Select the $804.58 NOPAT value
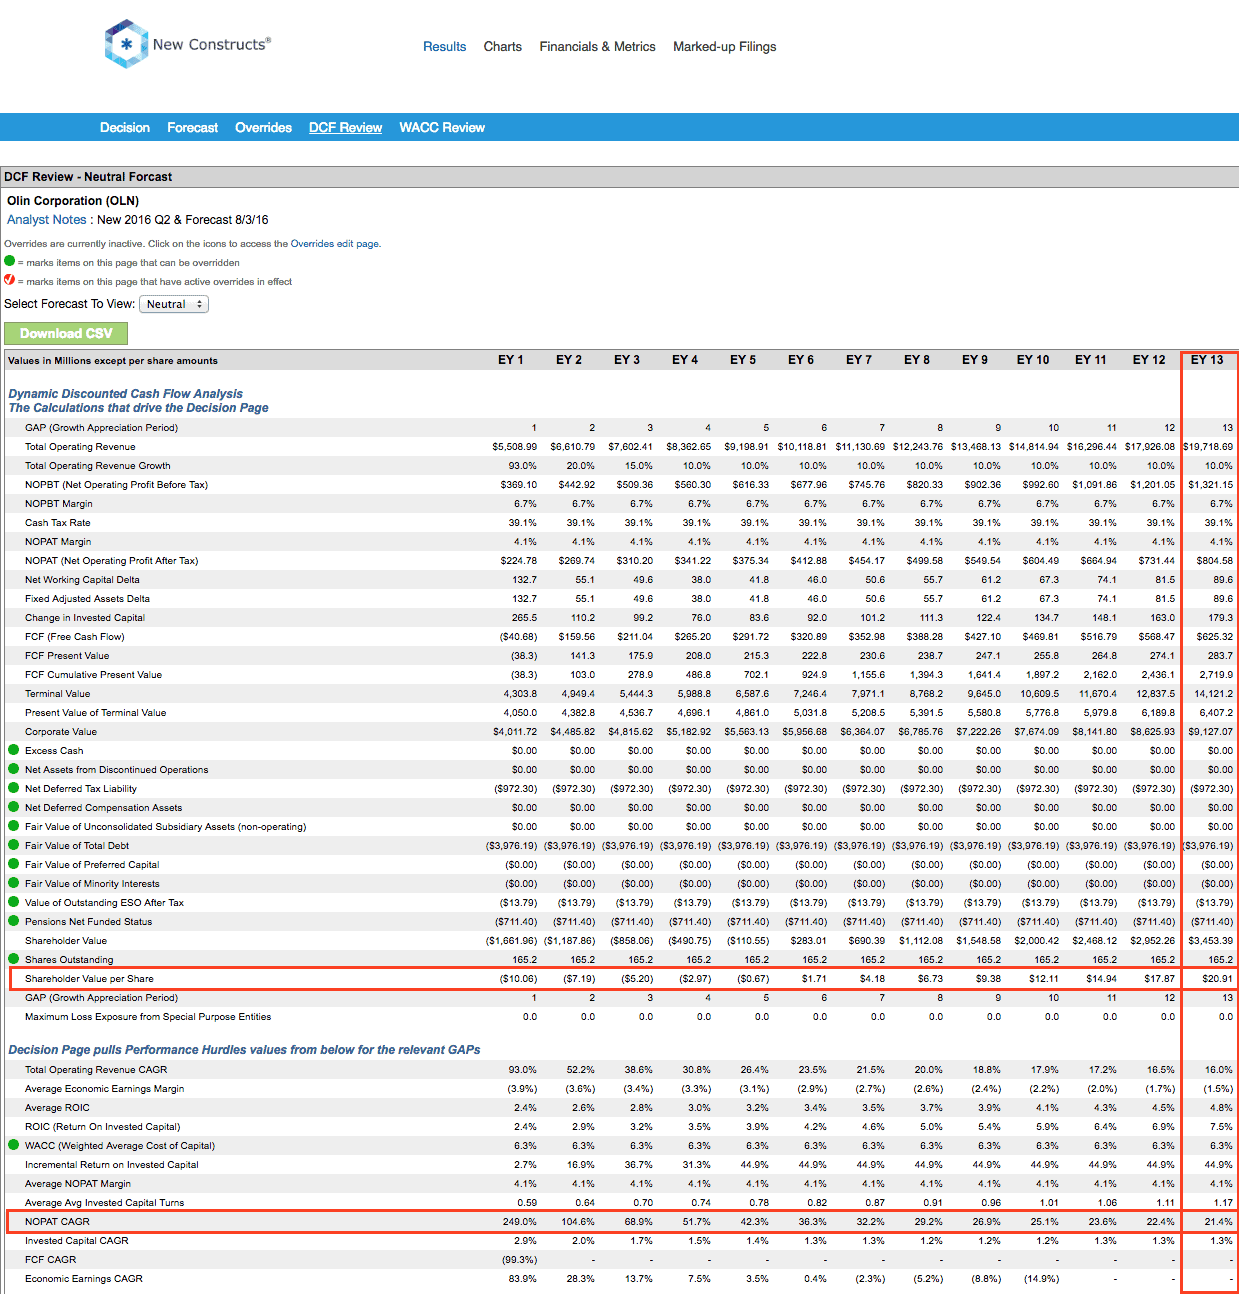 click(1215, 561)
